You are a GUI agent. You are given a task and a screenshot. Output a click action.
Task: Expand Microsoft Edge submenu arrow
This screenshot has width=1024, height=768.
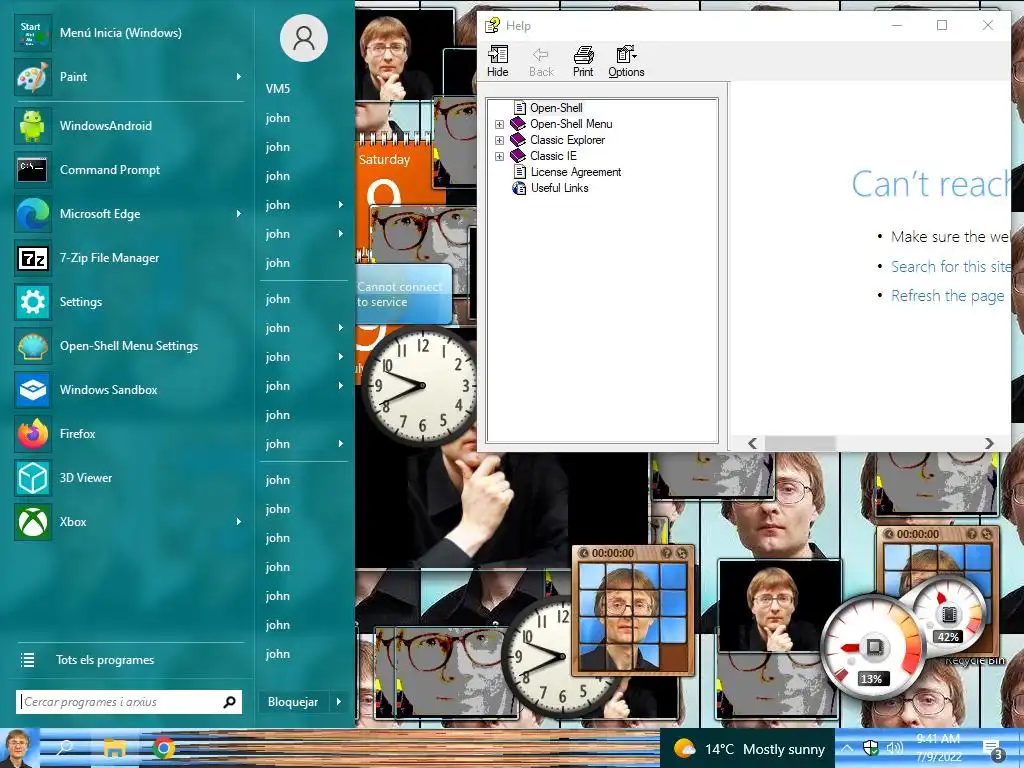click(x=239, y=214)
